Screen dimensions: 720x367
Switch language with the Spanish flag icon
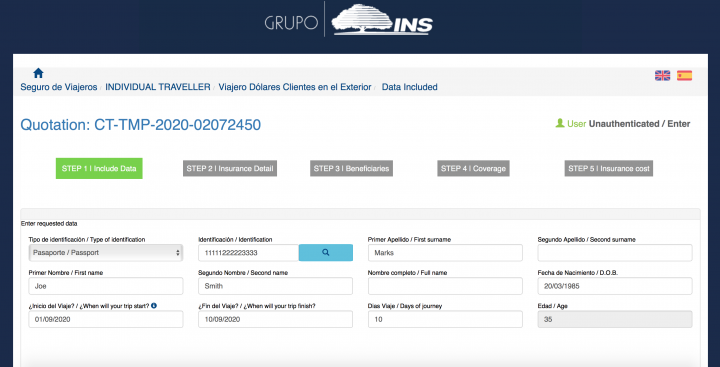tap(684, 76)
